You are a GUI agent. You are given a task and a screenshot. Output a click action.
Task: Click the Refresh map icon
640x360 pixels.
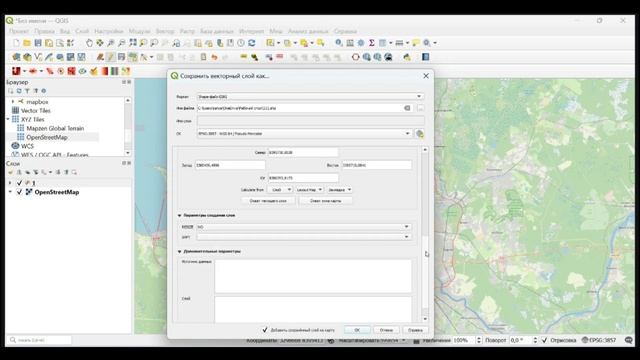[252, 43]
